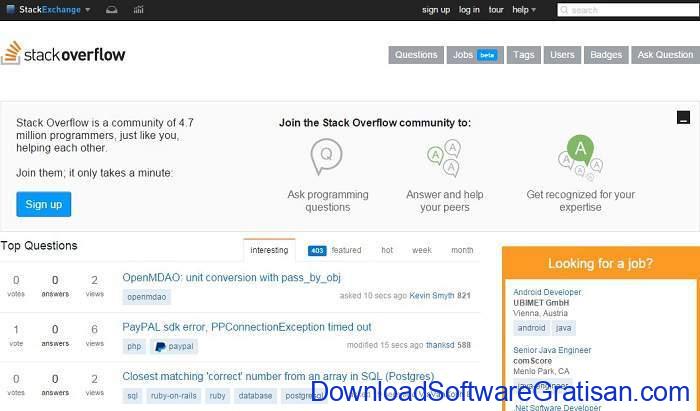700x411 pixels.
Task: Expand the help dropdown menu
Action: 524,10
